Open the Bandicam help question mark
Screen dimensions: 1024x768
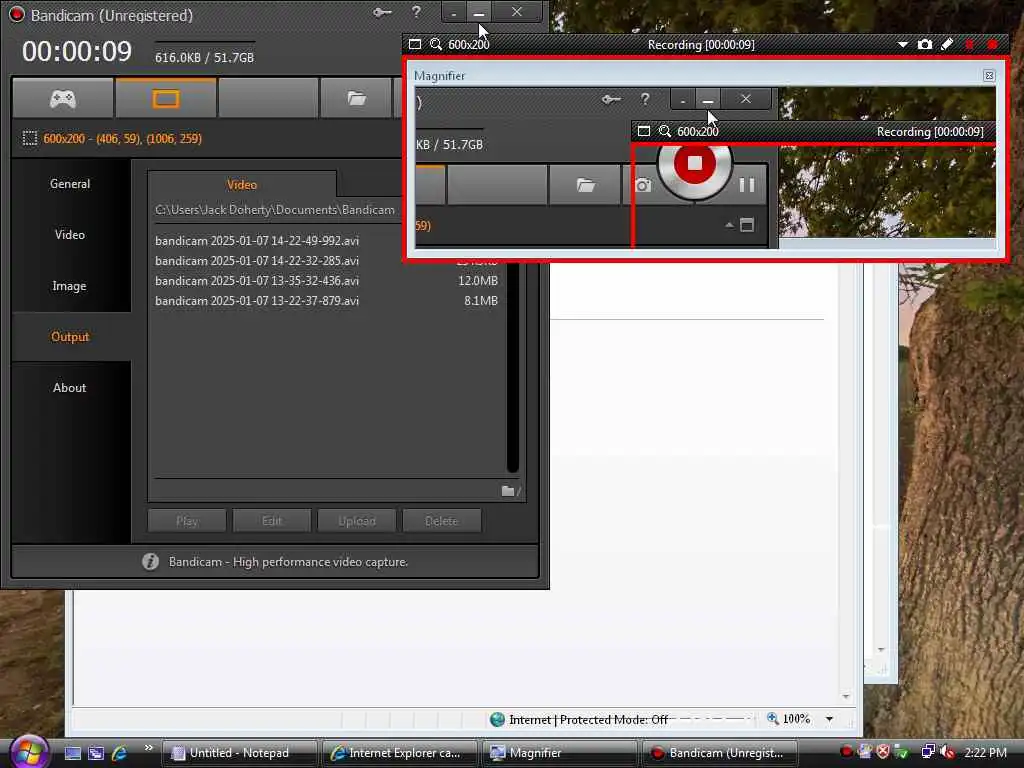416,12
